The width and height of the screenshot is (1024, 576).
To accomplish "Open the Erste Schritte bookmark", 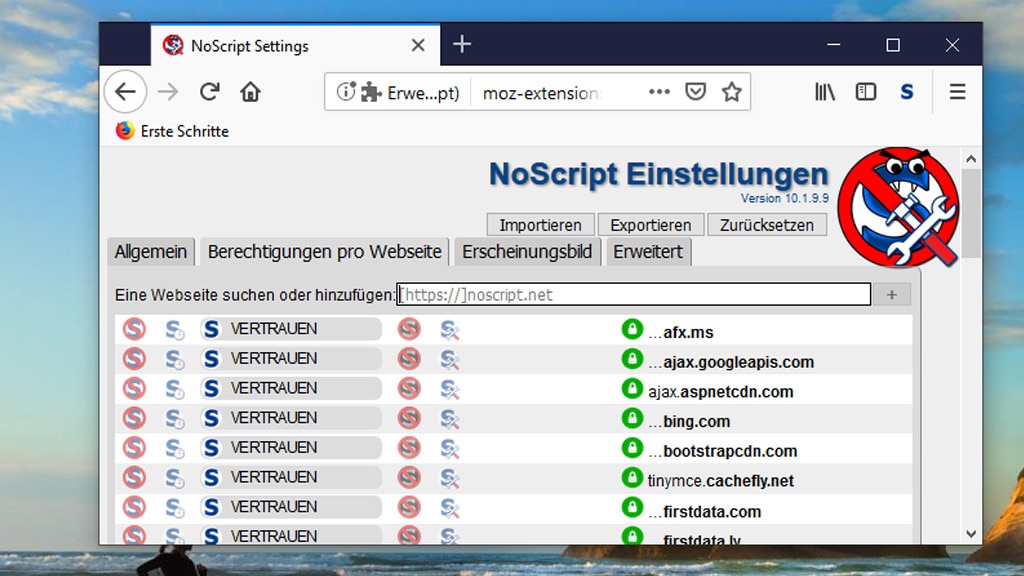I will pyautogui.click(x=172, y=131).
